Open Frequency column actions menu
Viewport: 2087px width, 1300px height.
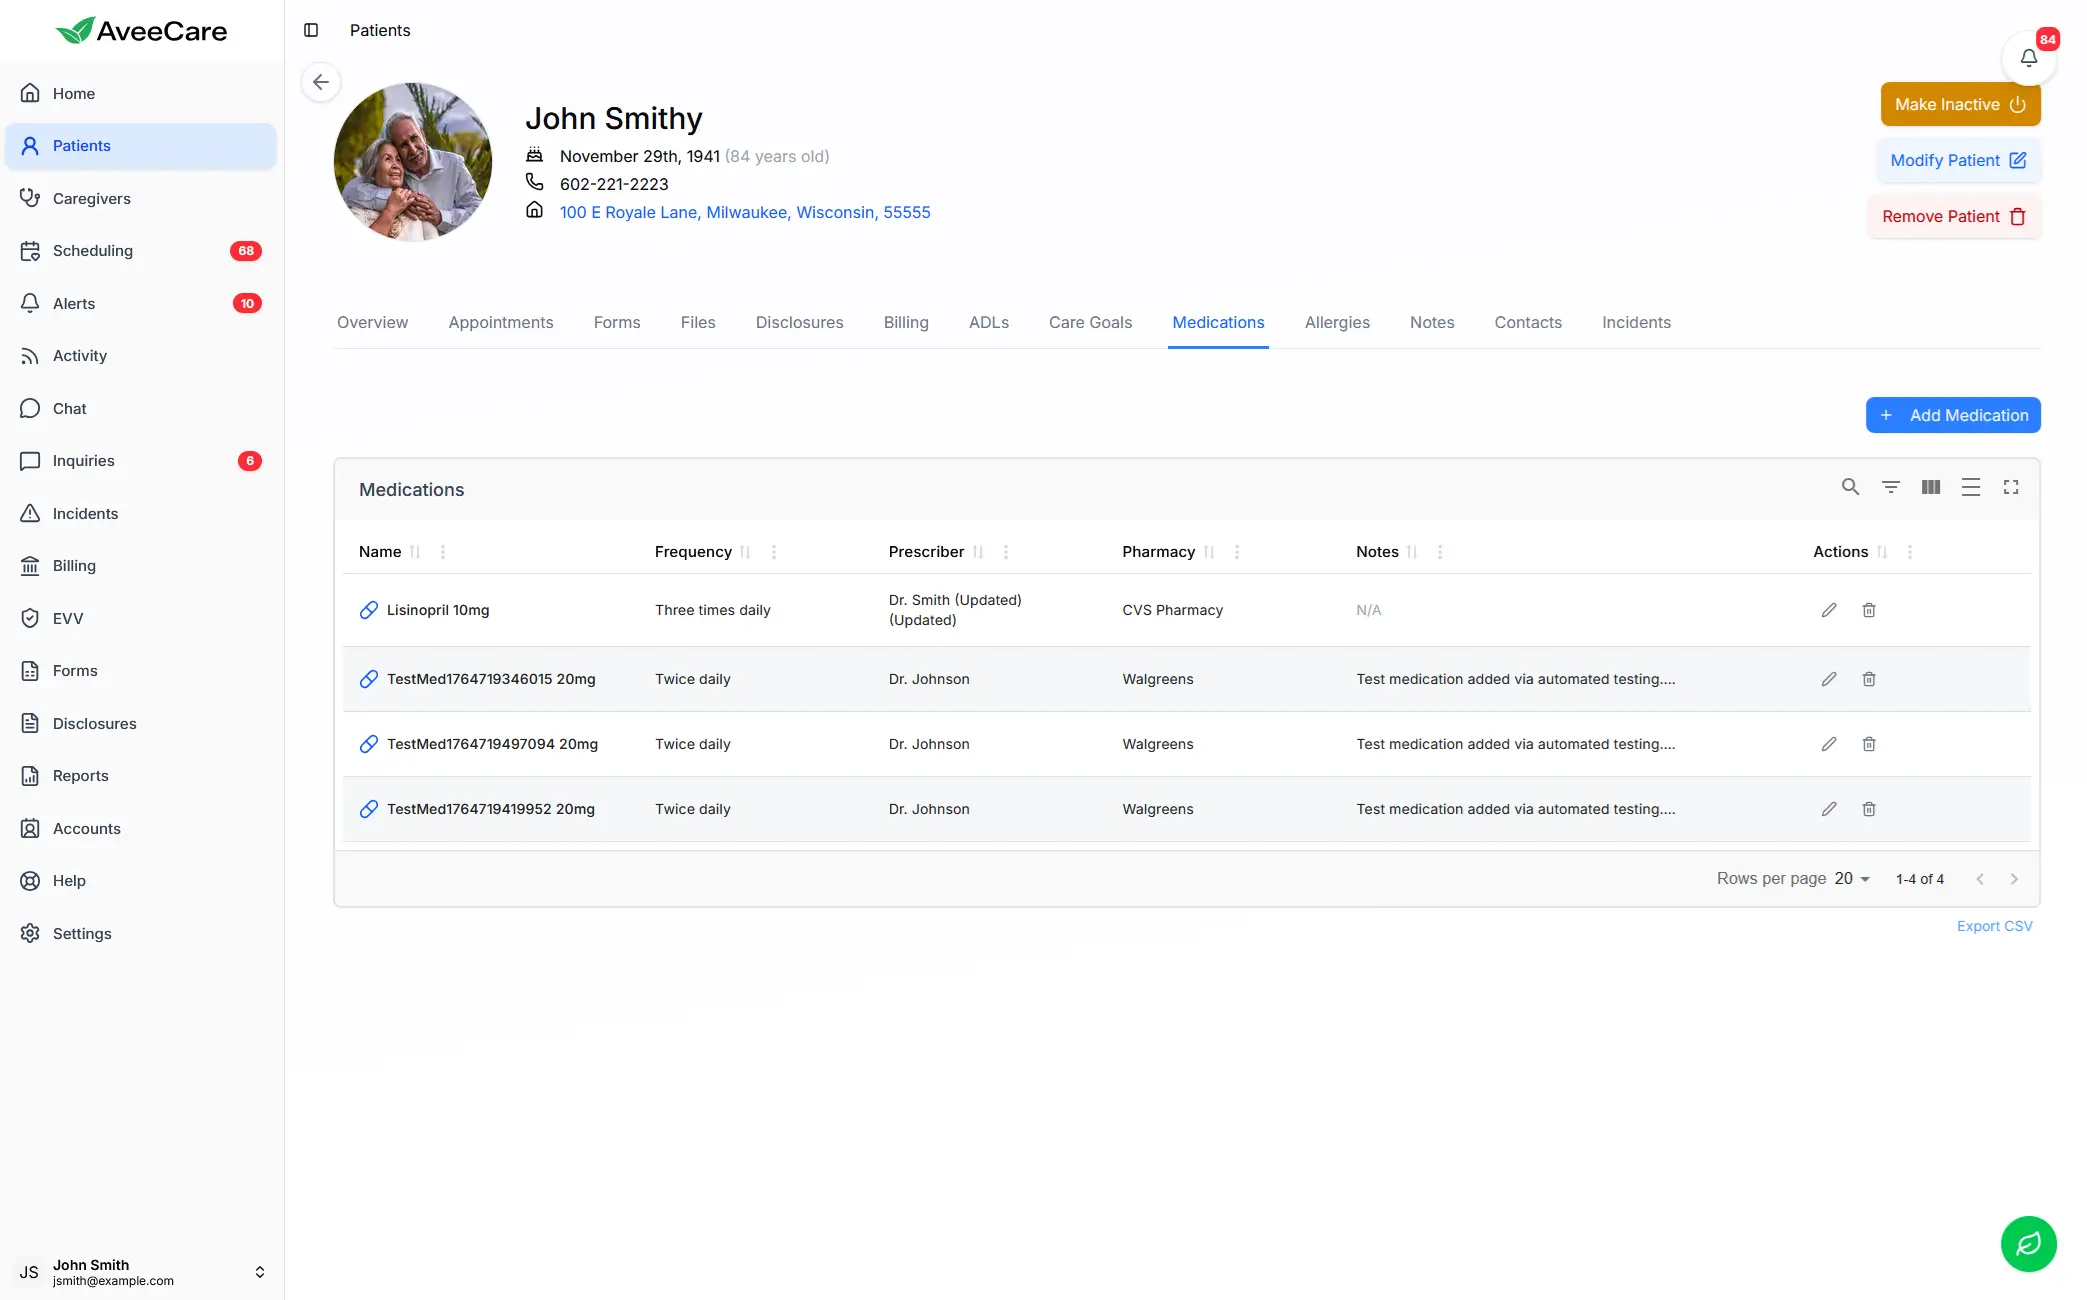773,552
